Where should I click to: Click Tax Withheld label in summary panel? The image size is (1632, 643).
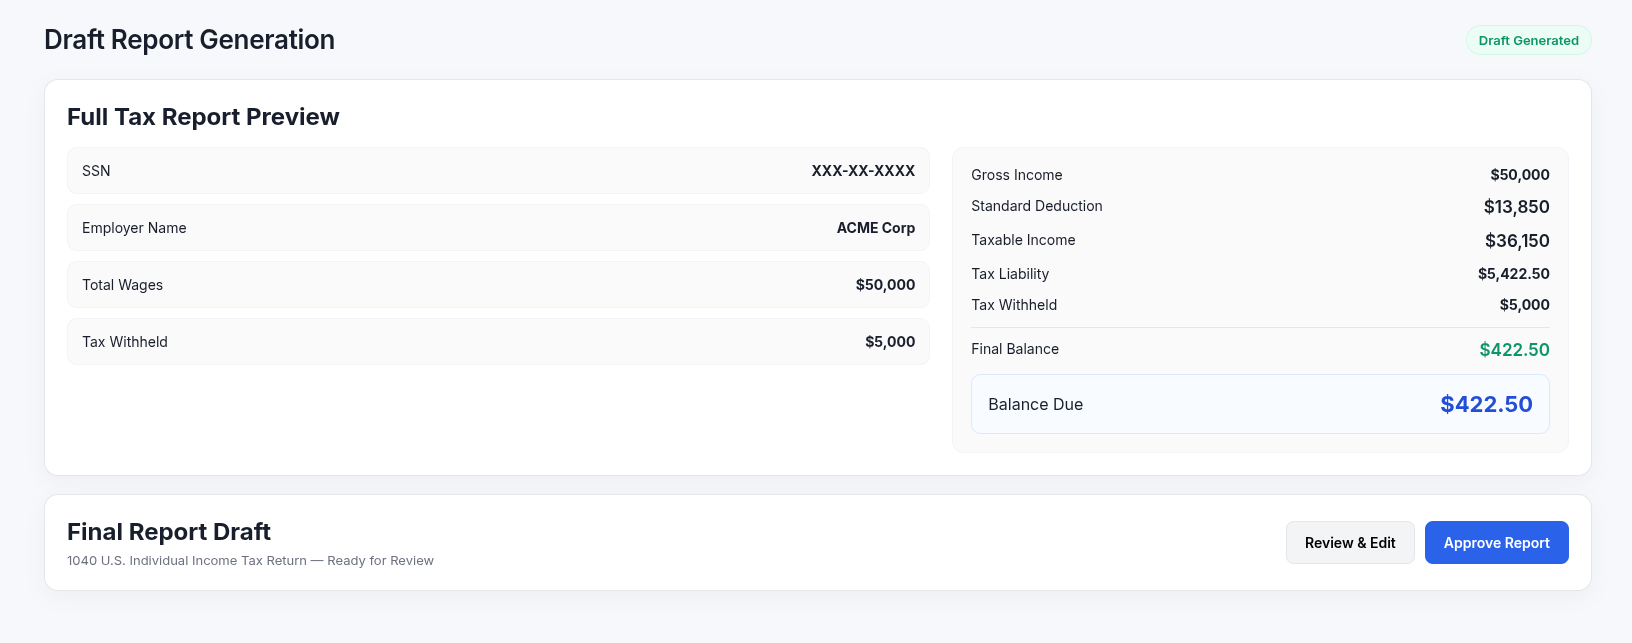pos(1014,305)
